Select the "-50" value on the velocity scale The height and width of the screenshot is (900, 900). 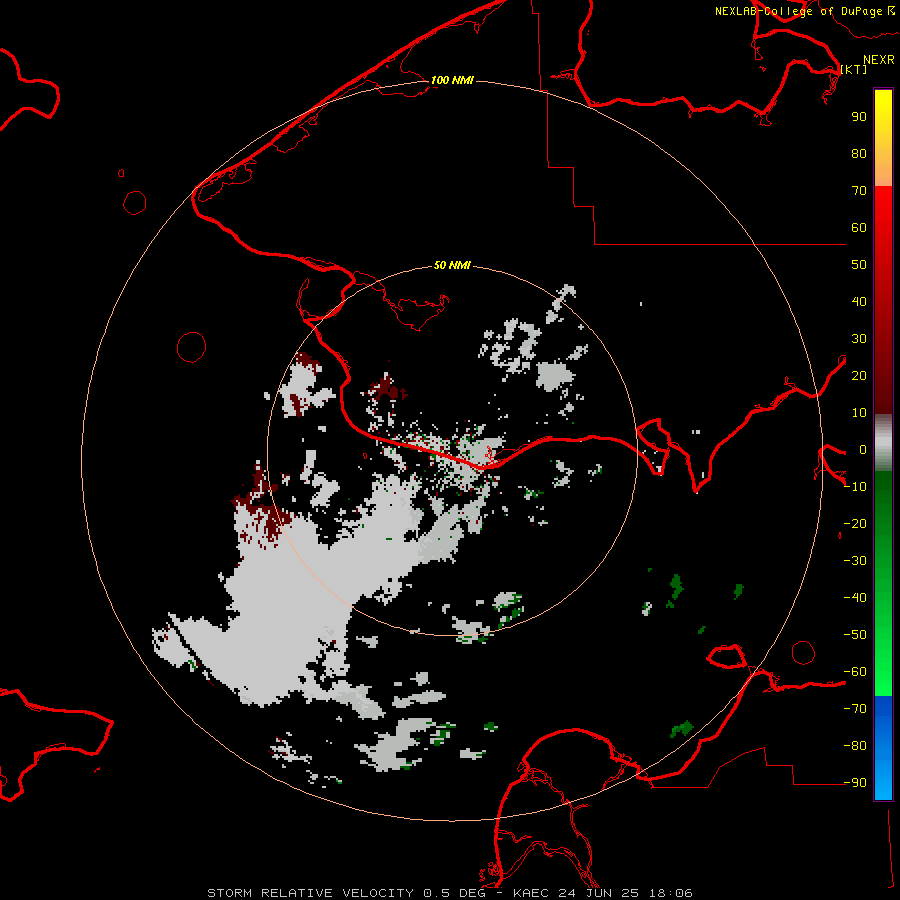pyautogui.click(x=855, y=635)
